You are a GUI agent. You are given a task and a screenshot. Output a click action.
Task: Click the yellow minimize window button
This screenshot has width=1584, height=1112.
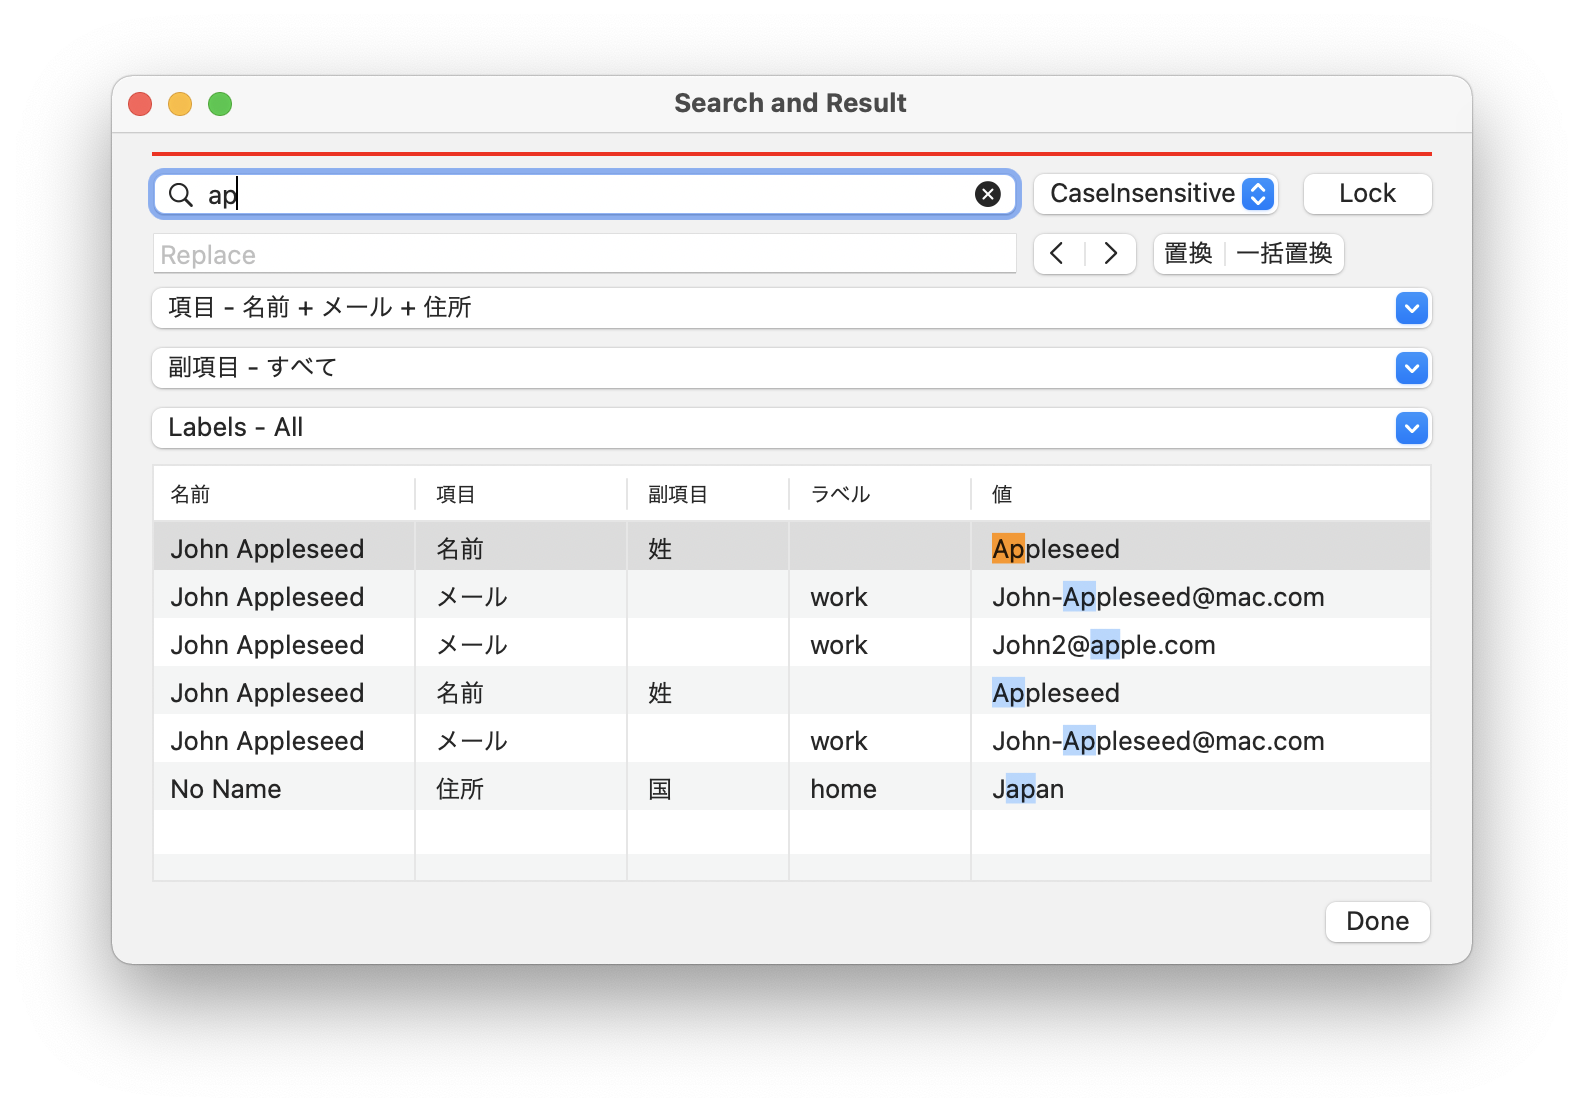(x=180, y=104)
